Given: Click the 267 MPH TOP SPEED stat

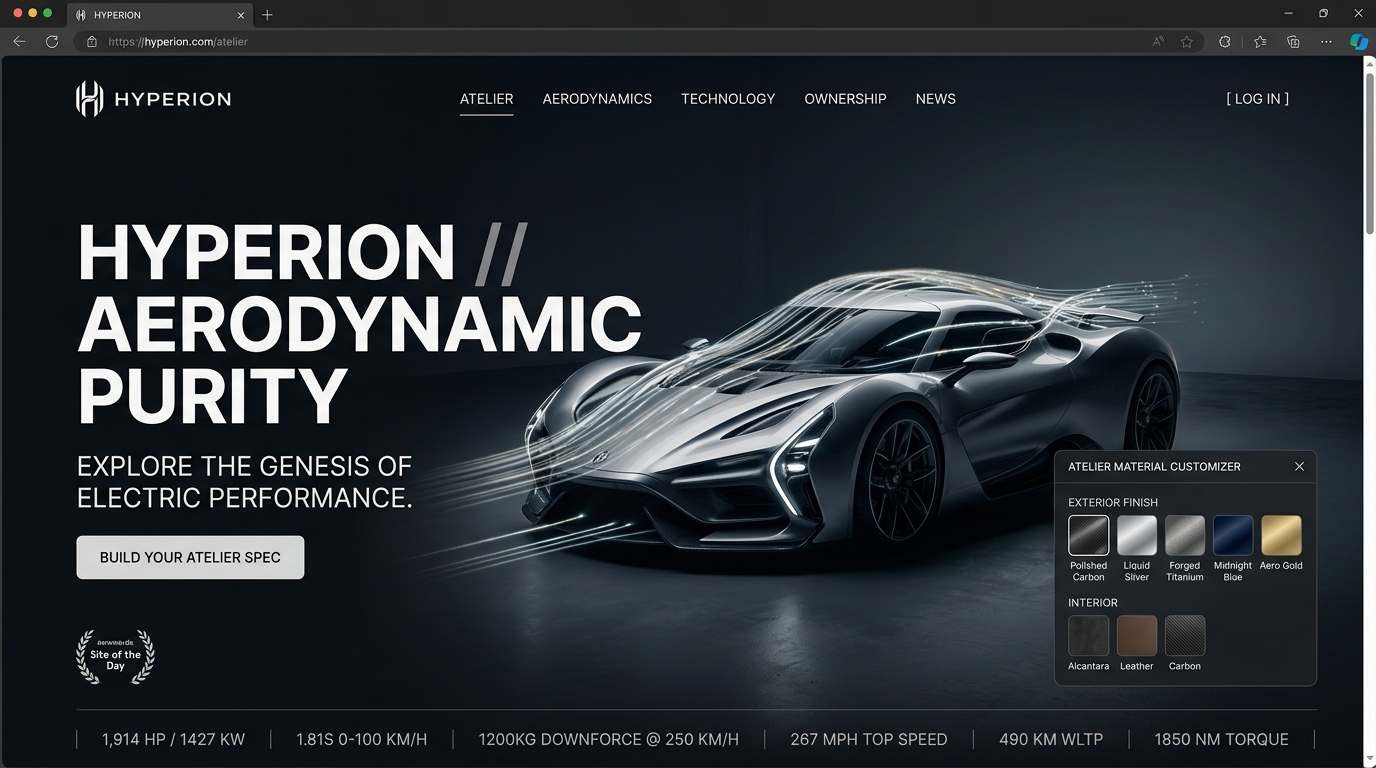Looking at the screenshot, I should point(869,740).
